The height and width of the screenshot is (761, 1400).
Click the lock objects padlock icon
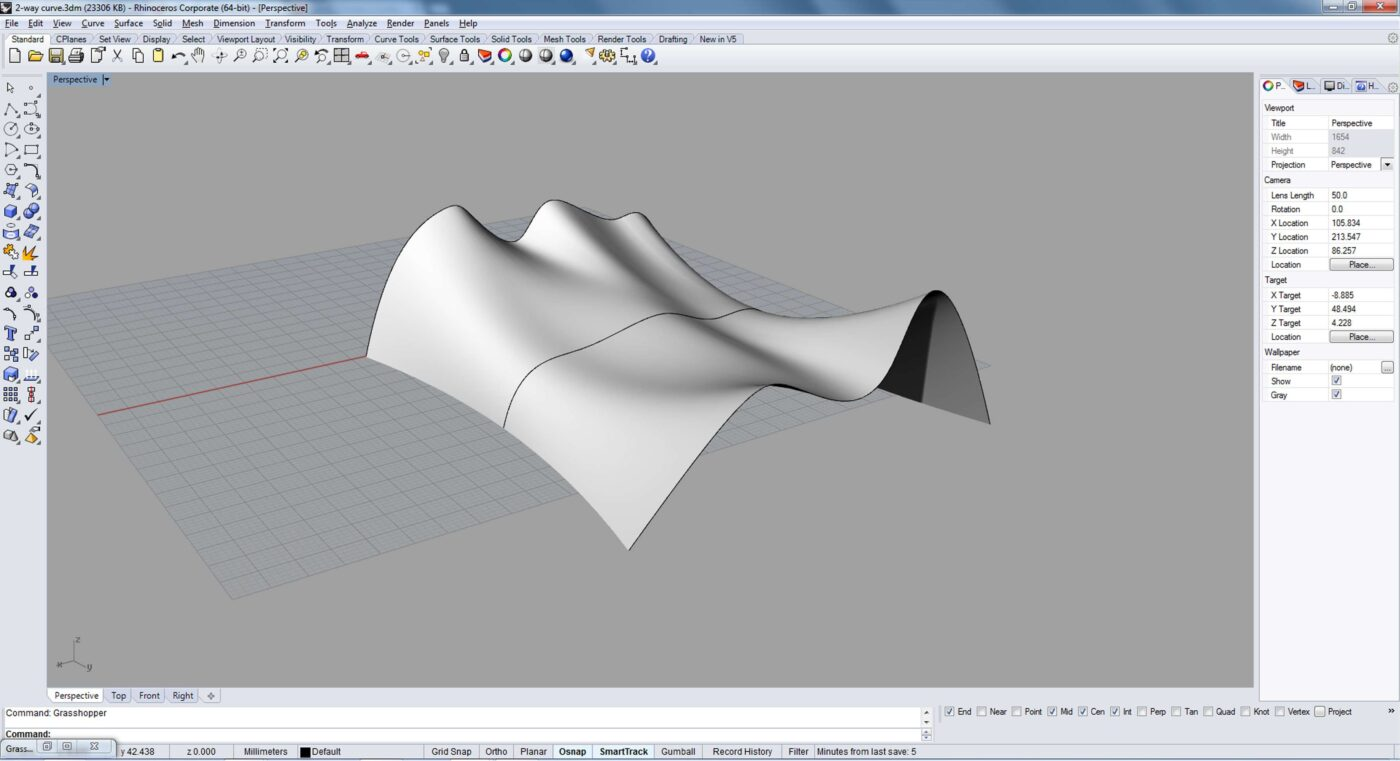pyautogui.click(x=465, y=57)
